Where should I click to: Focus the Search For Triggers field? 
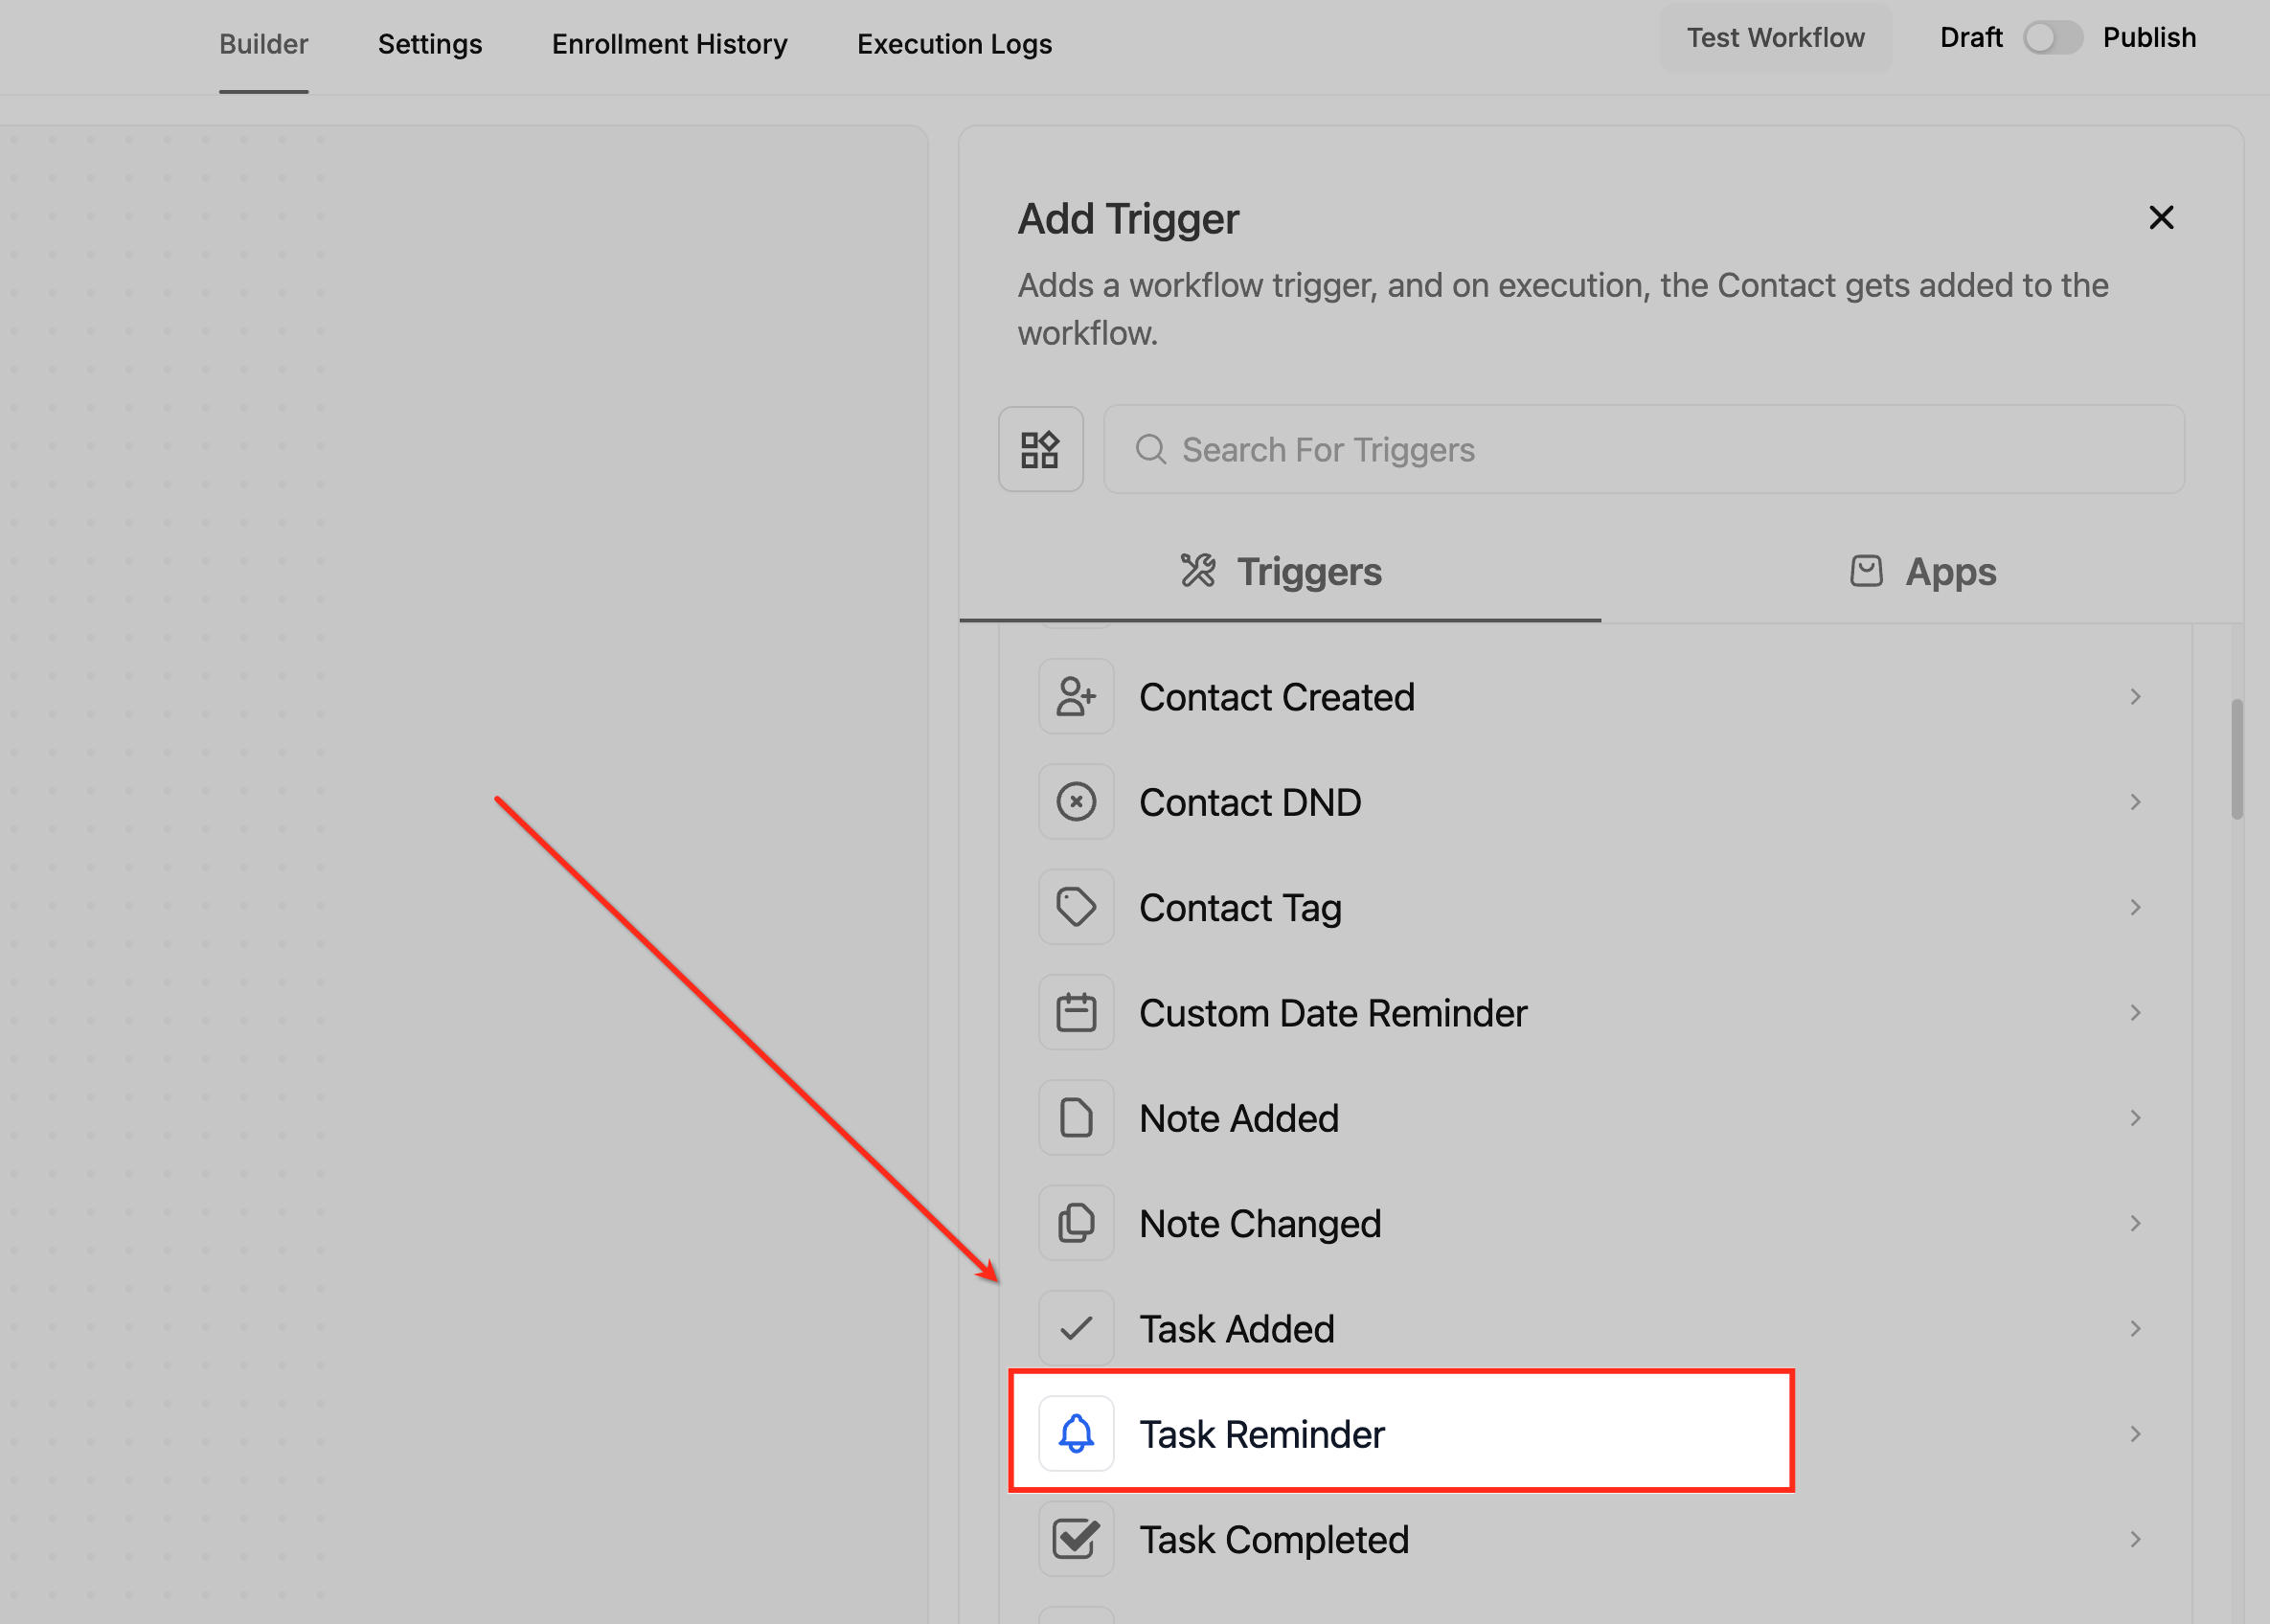tap(1643, 450)
